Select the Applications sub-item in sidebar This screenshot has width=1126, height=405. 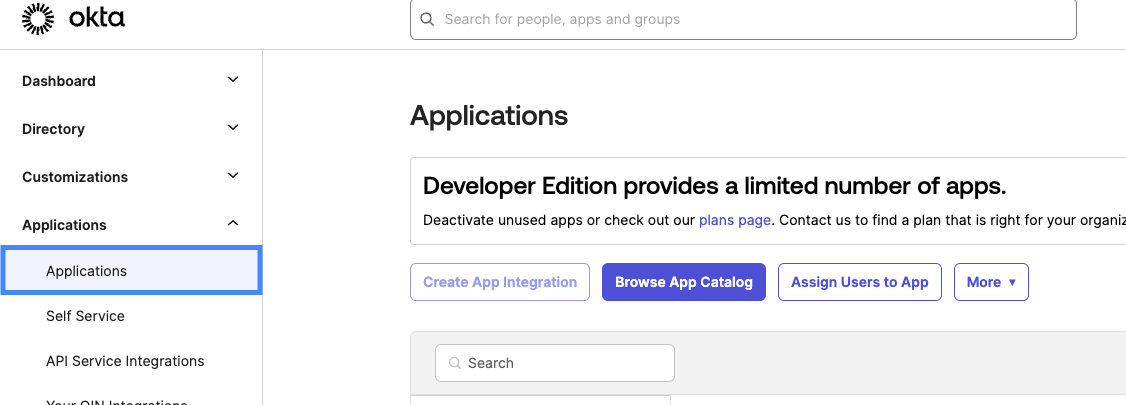click(131, 271)
